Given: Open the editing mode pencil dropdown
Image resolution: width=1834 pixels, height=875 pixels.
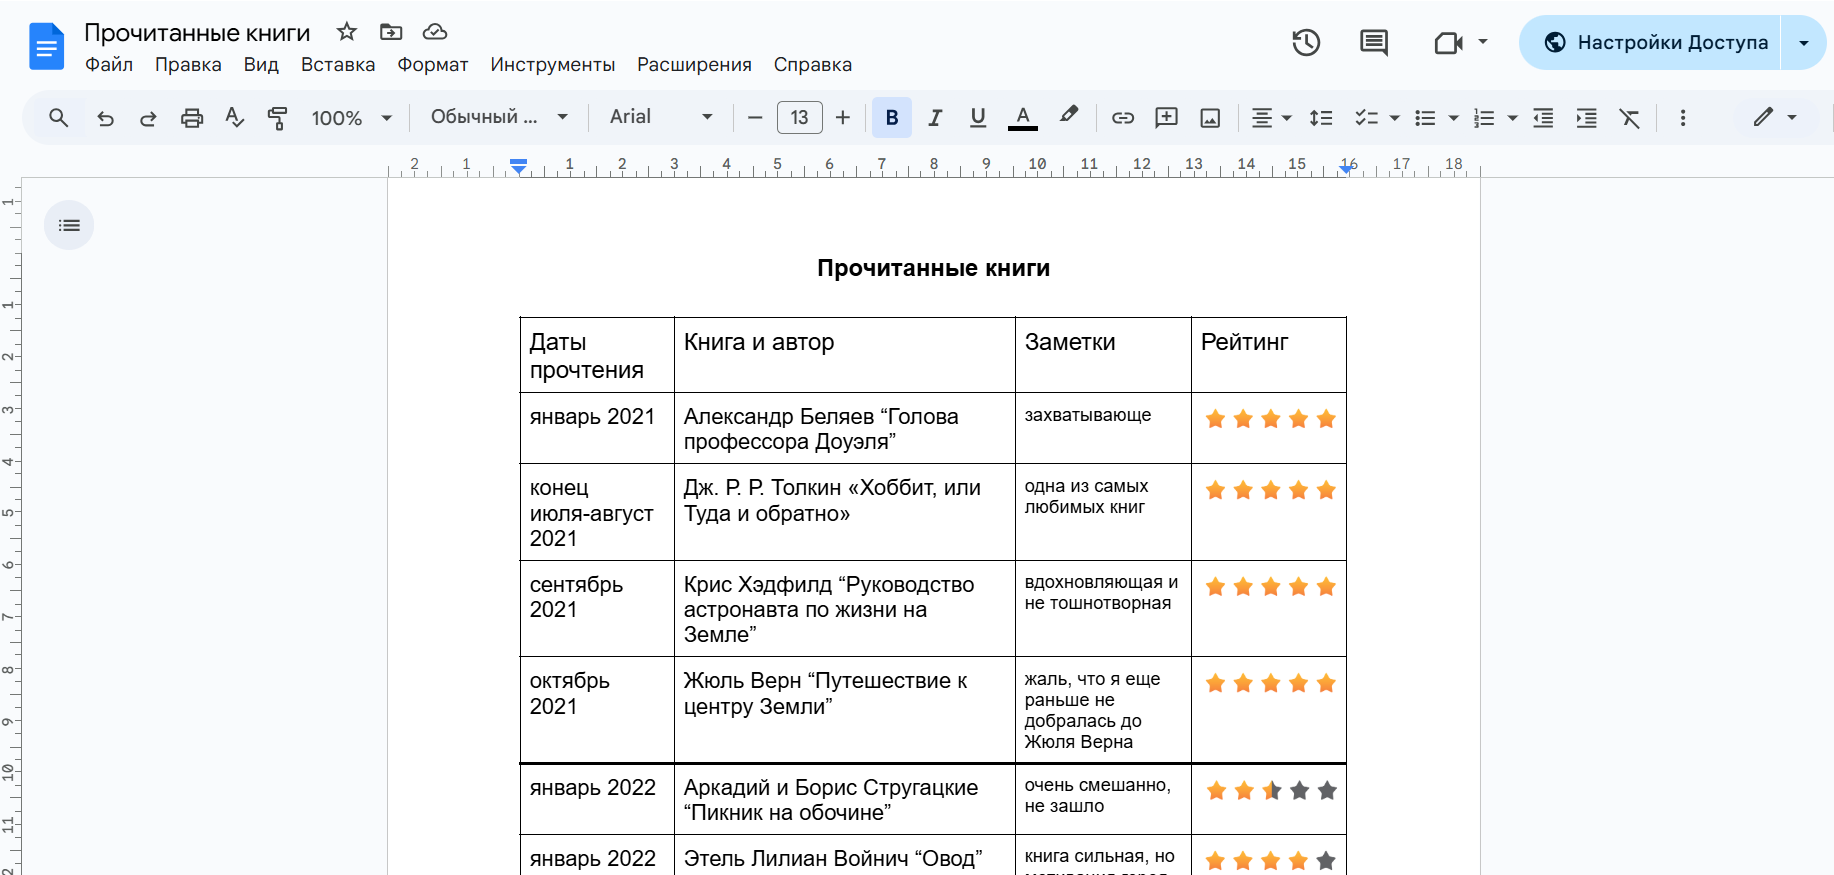Looking at the screenshot, I should 1775,117.
